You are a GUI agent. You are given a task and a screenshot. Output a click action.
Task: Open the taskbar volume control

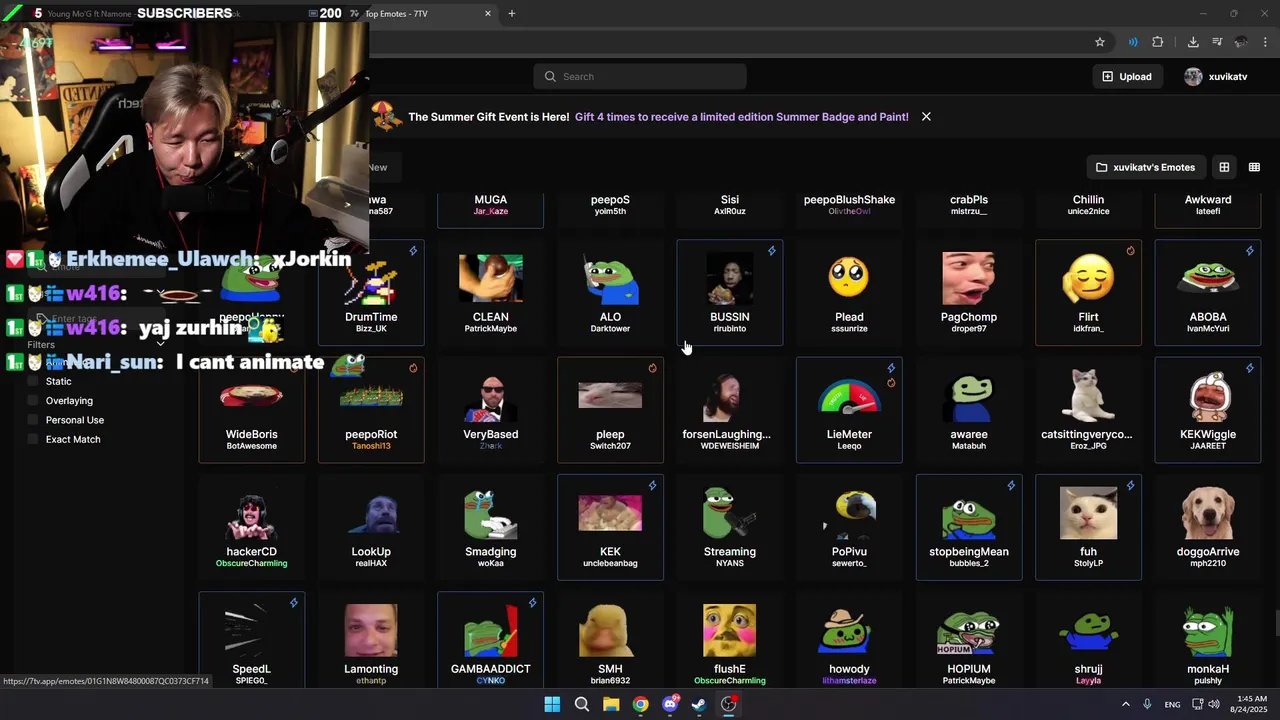(1214, 704)
